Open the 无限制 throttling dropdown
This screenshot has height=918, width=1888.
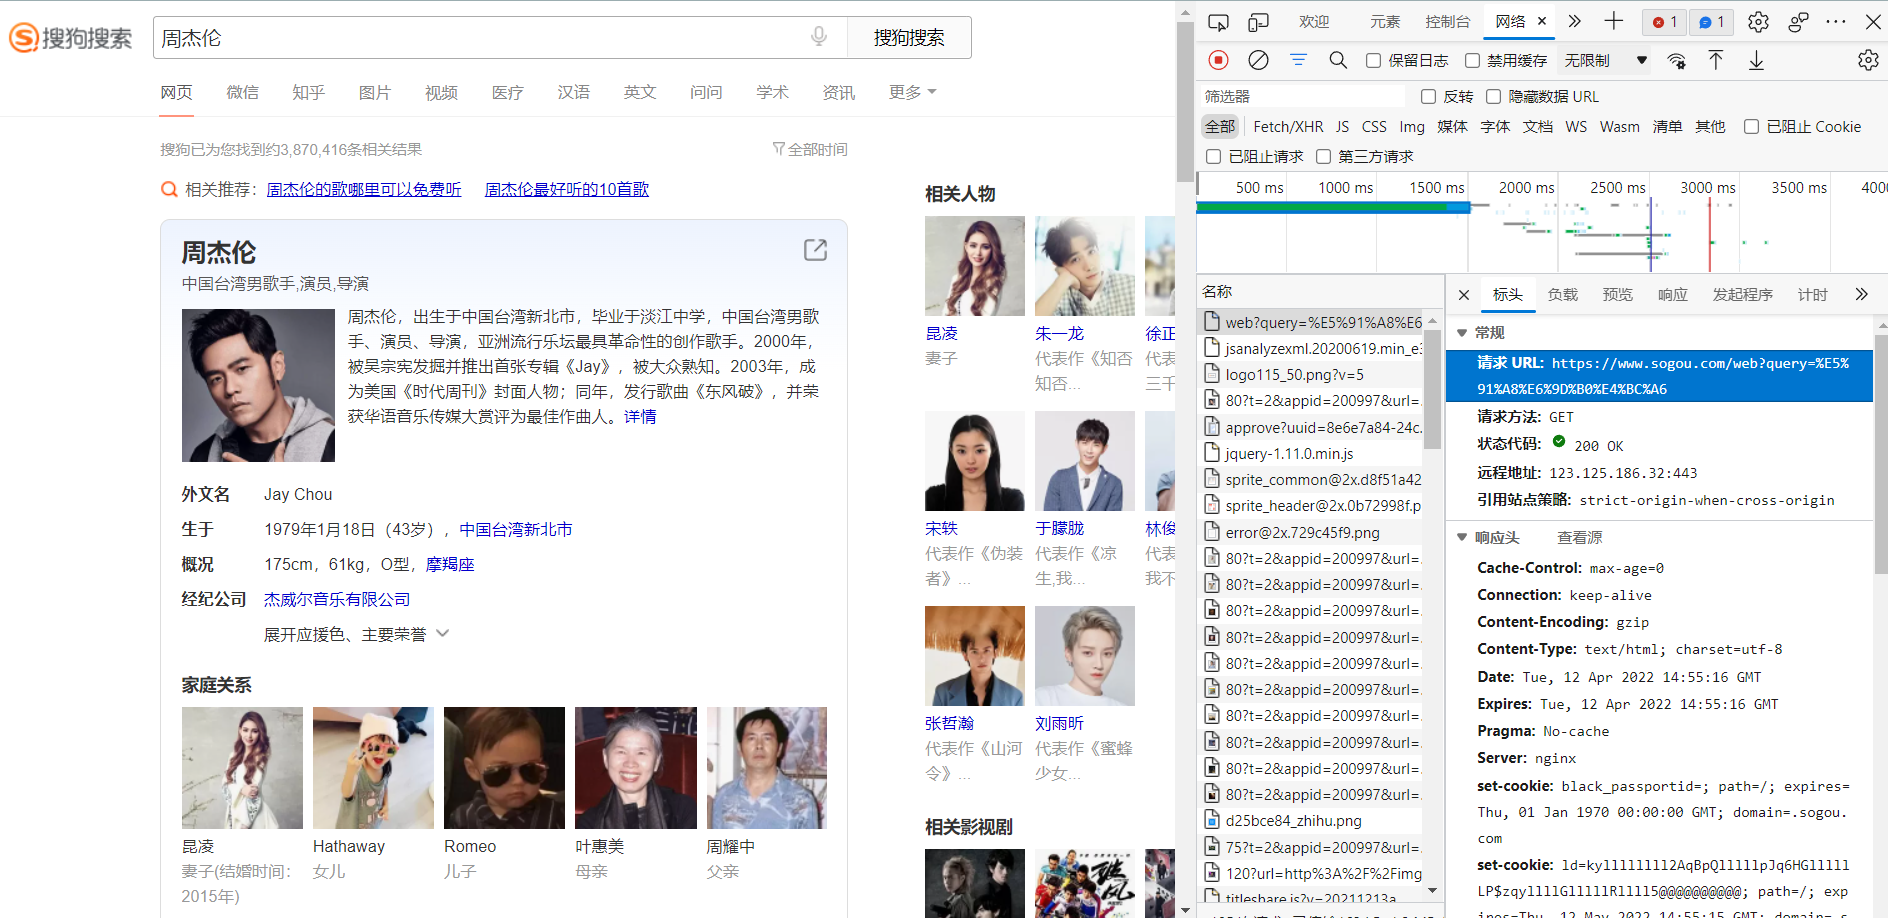pos(1605,61)
